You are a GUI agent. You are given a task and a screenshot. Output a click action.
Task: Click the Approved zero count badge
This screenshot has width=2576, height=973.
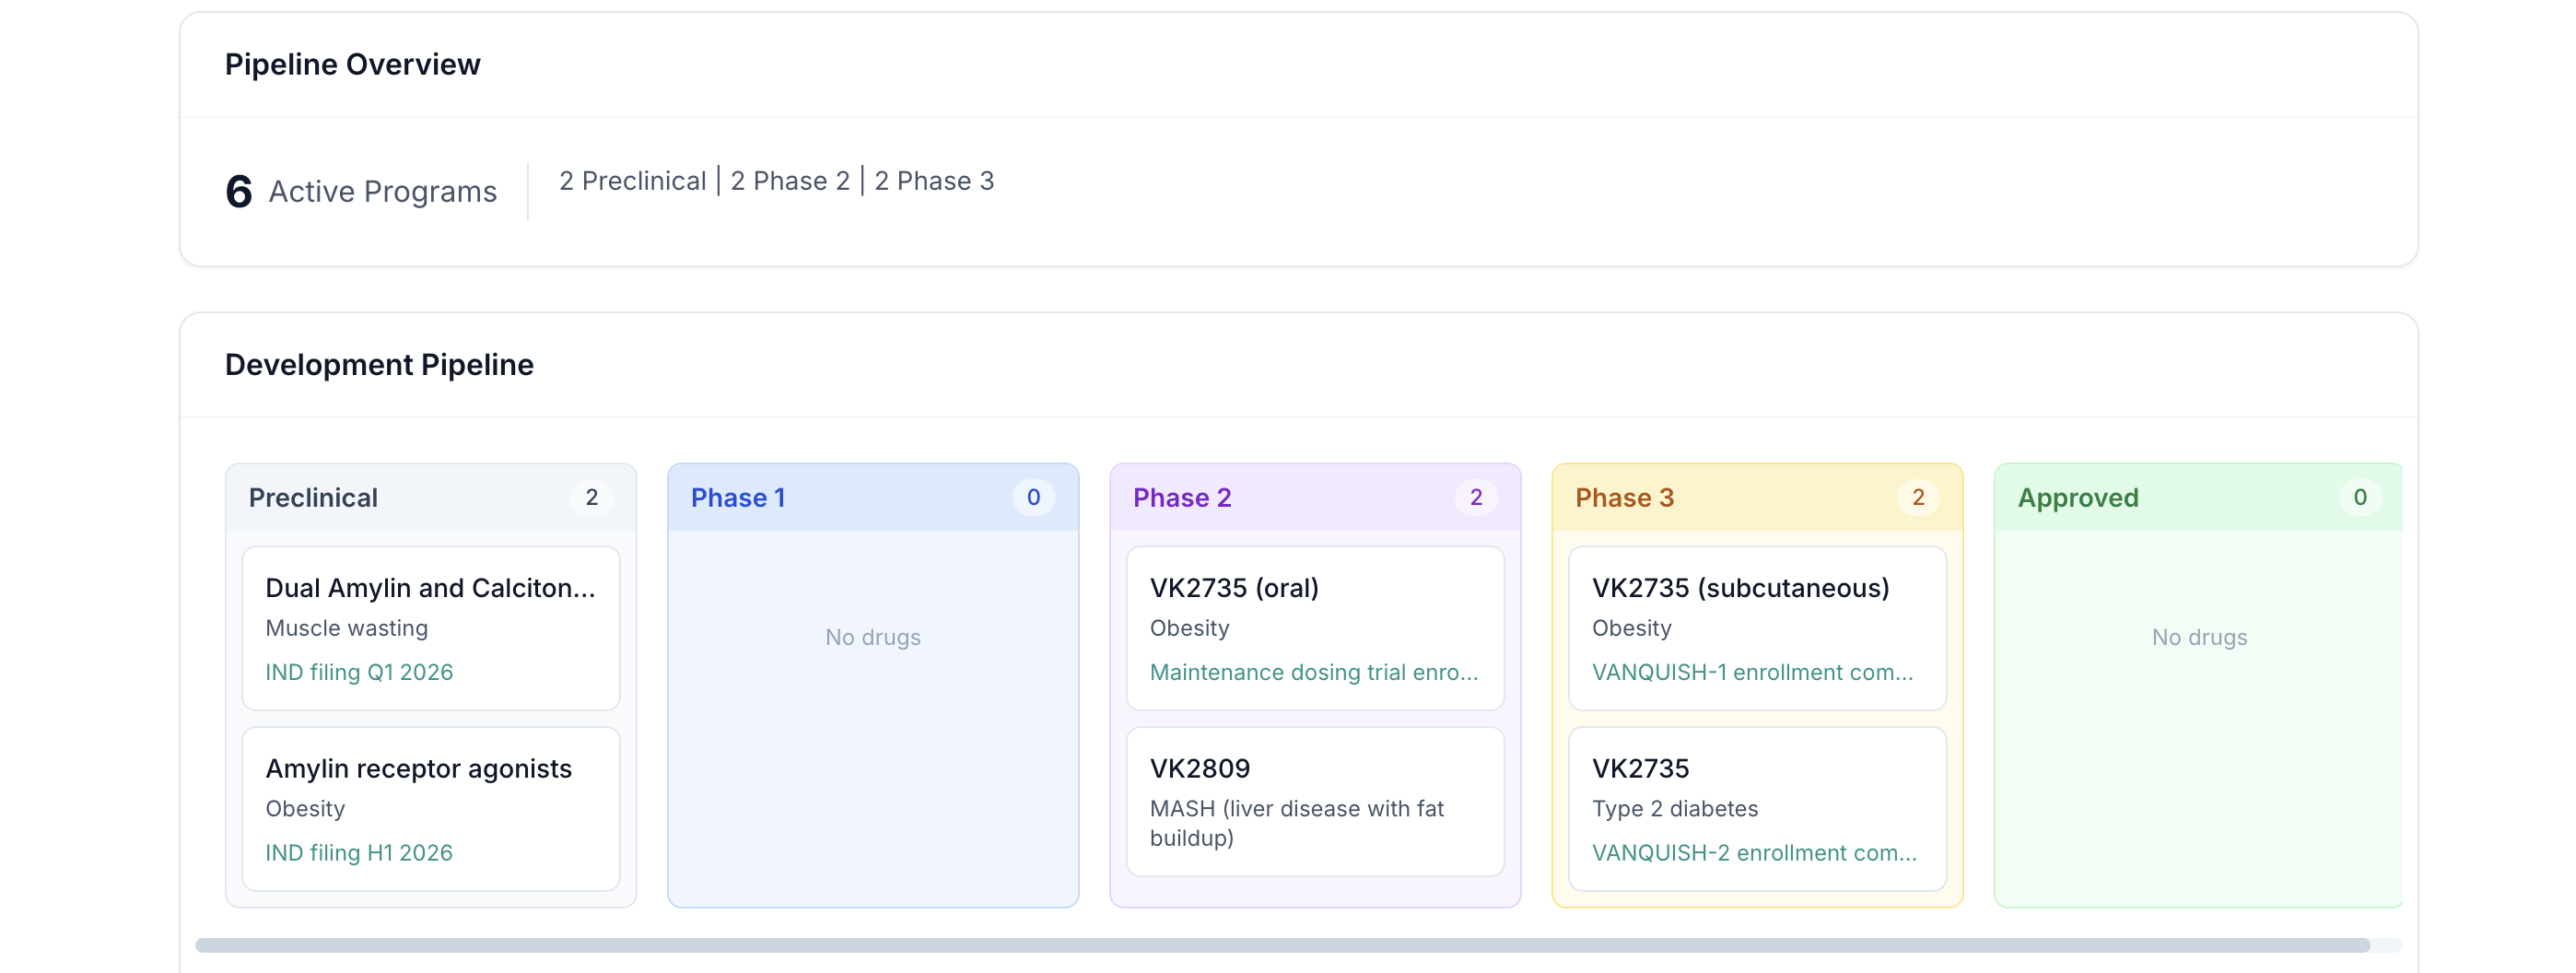(x=2359, y=497)
